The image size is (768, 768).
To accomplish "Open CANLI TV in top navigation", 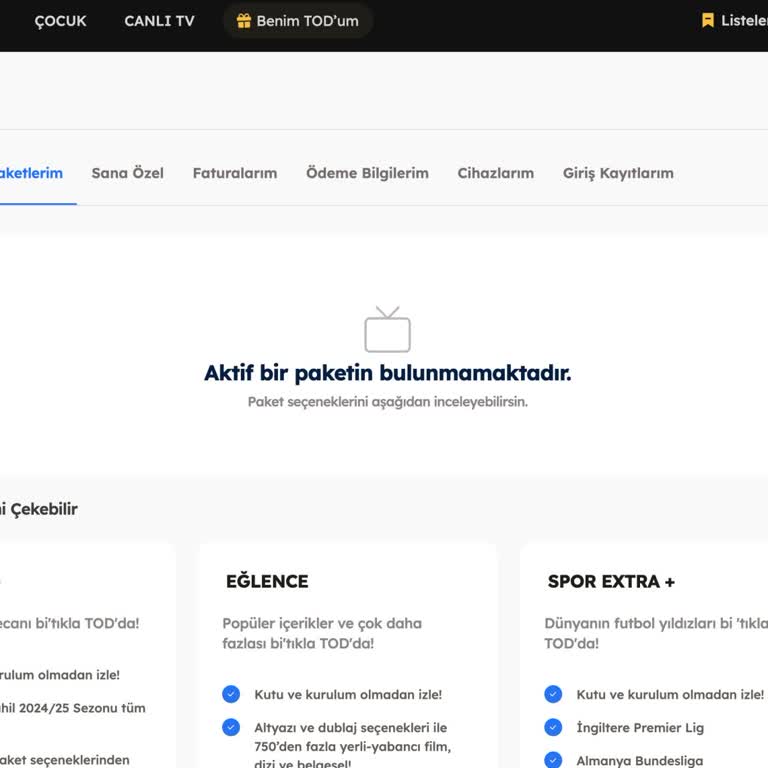I will tap(159, 21).
